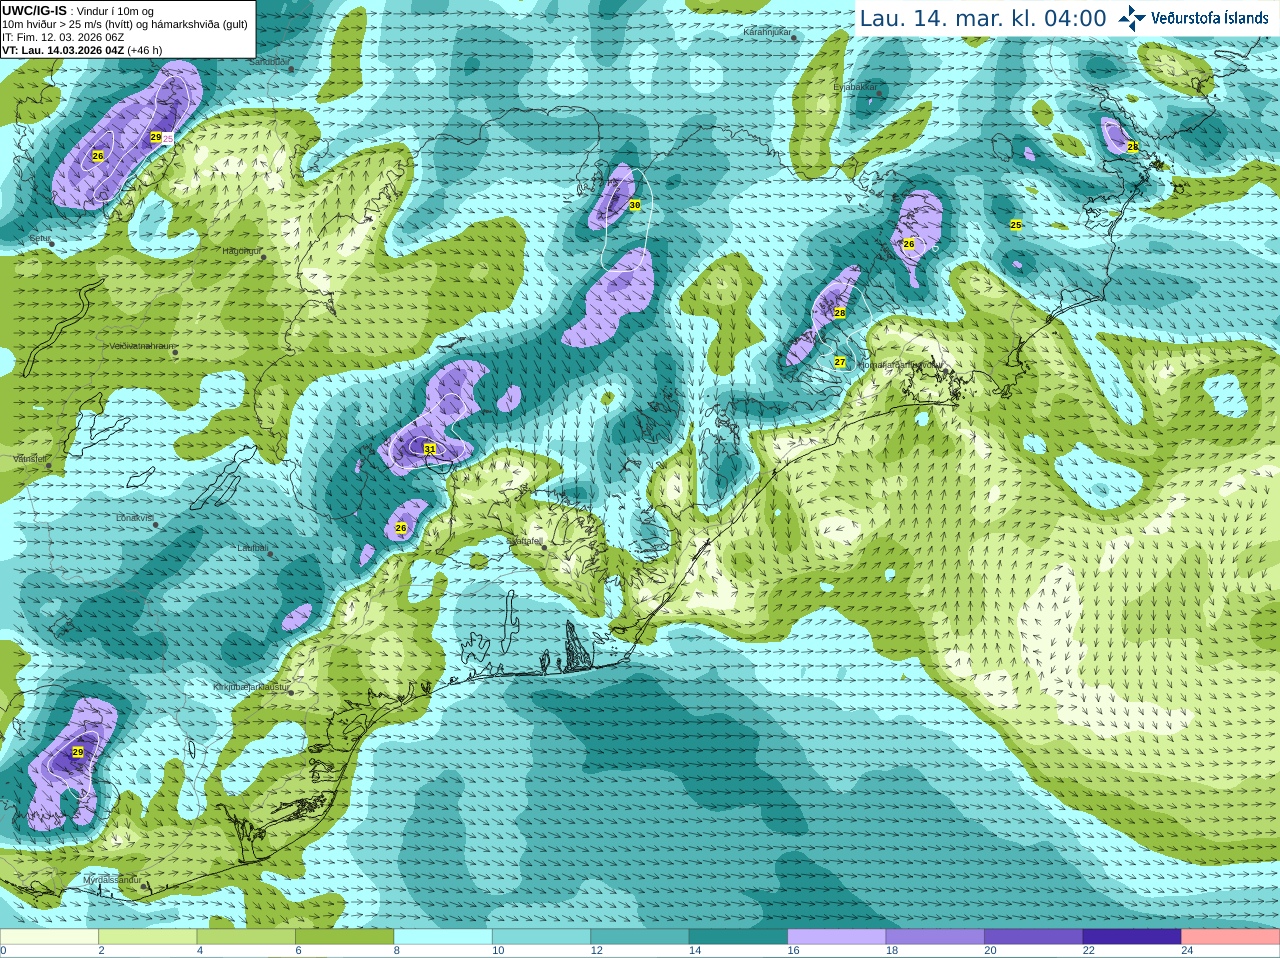Screen dimensions: 1280x958
Task: Select the 6–8 m/s green legend swatch
Action: pos(345,937)
